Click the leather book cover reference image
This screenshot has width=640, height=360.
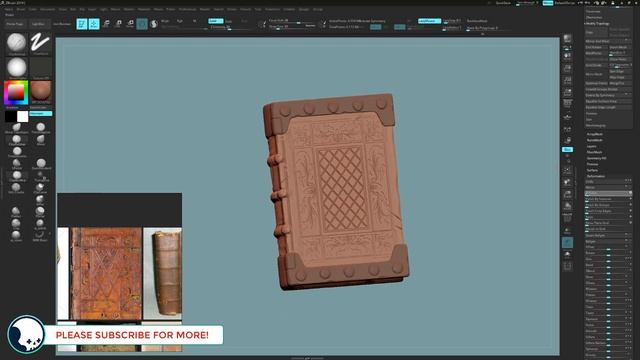point(106,273)
